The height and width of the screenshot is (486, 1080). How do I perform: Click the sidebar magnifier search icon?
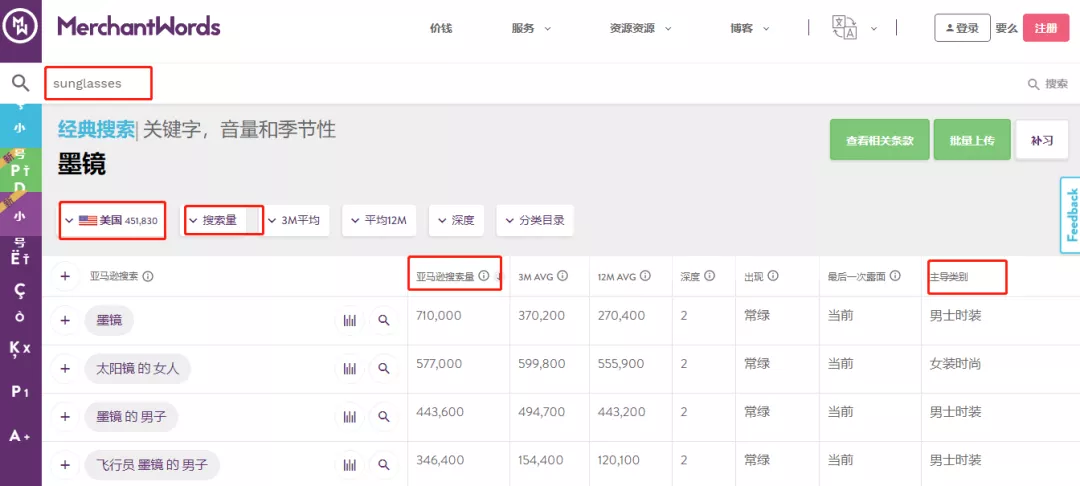(x=21, y=83)
